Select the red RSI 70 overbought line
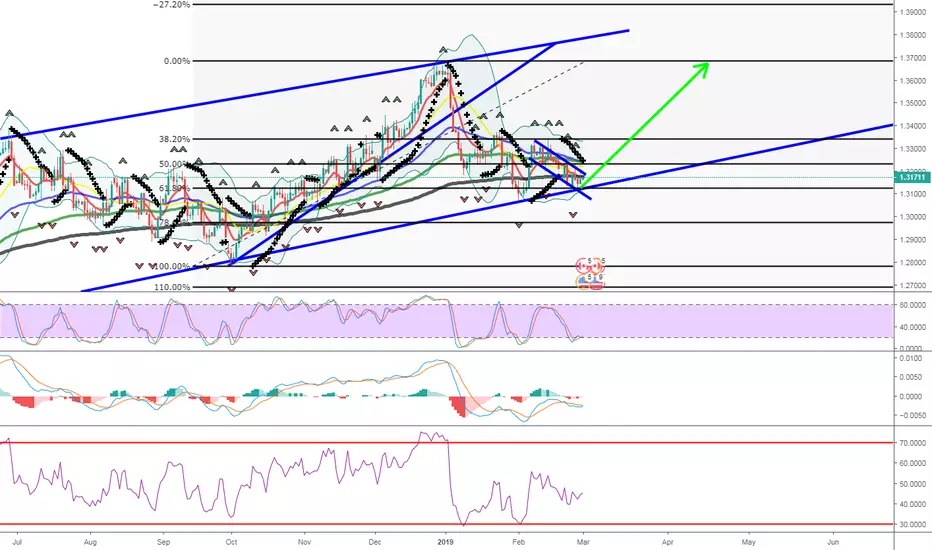 click(x=446, y=443)
